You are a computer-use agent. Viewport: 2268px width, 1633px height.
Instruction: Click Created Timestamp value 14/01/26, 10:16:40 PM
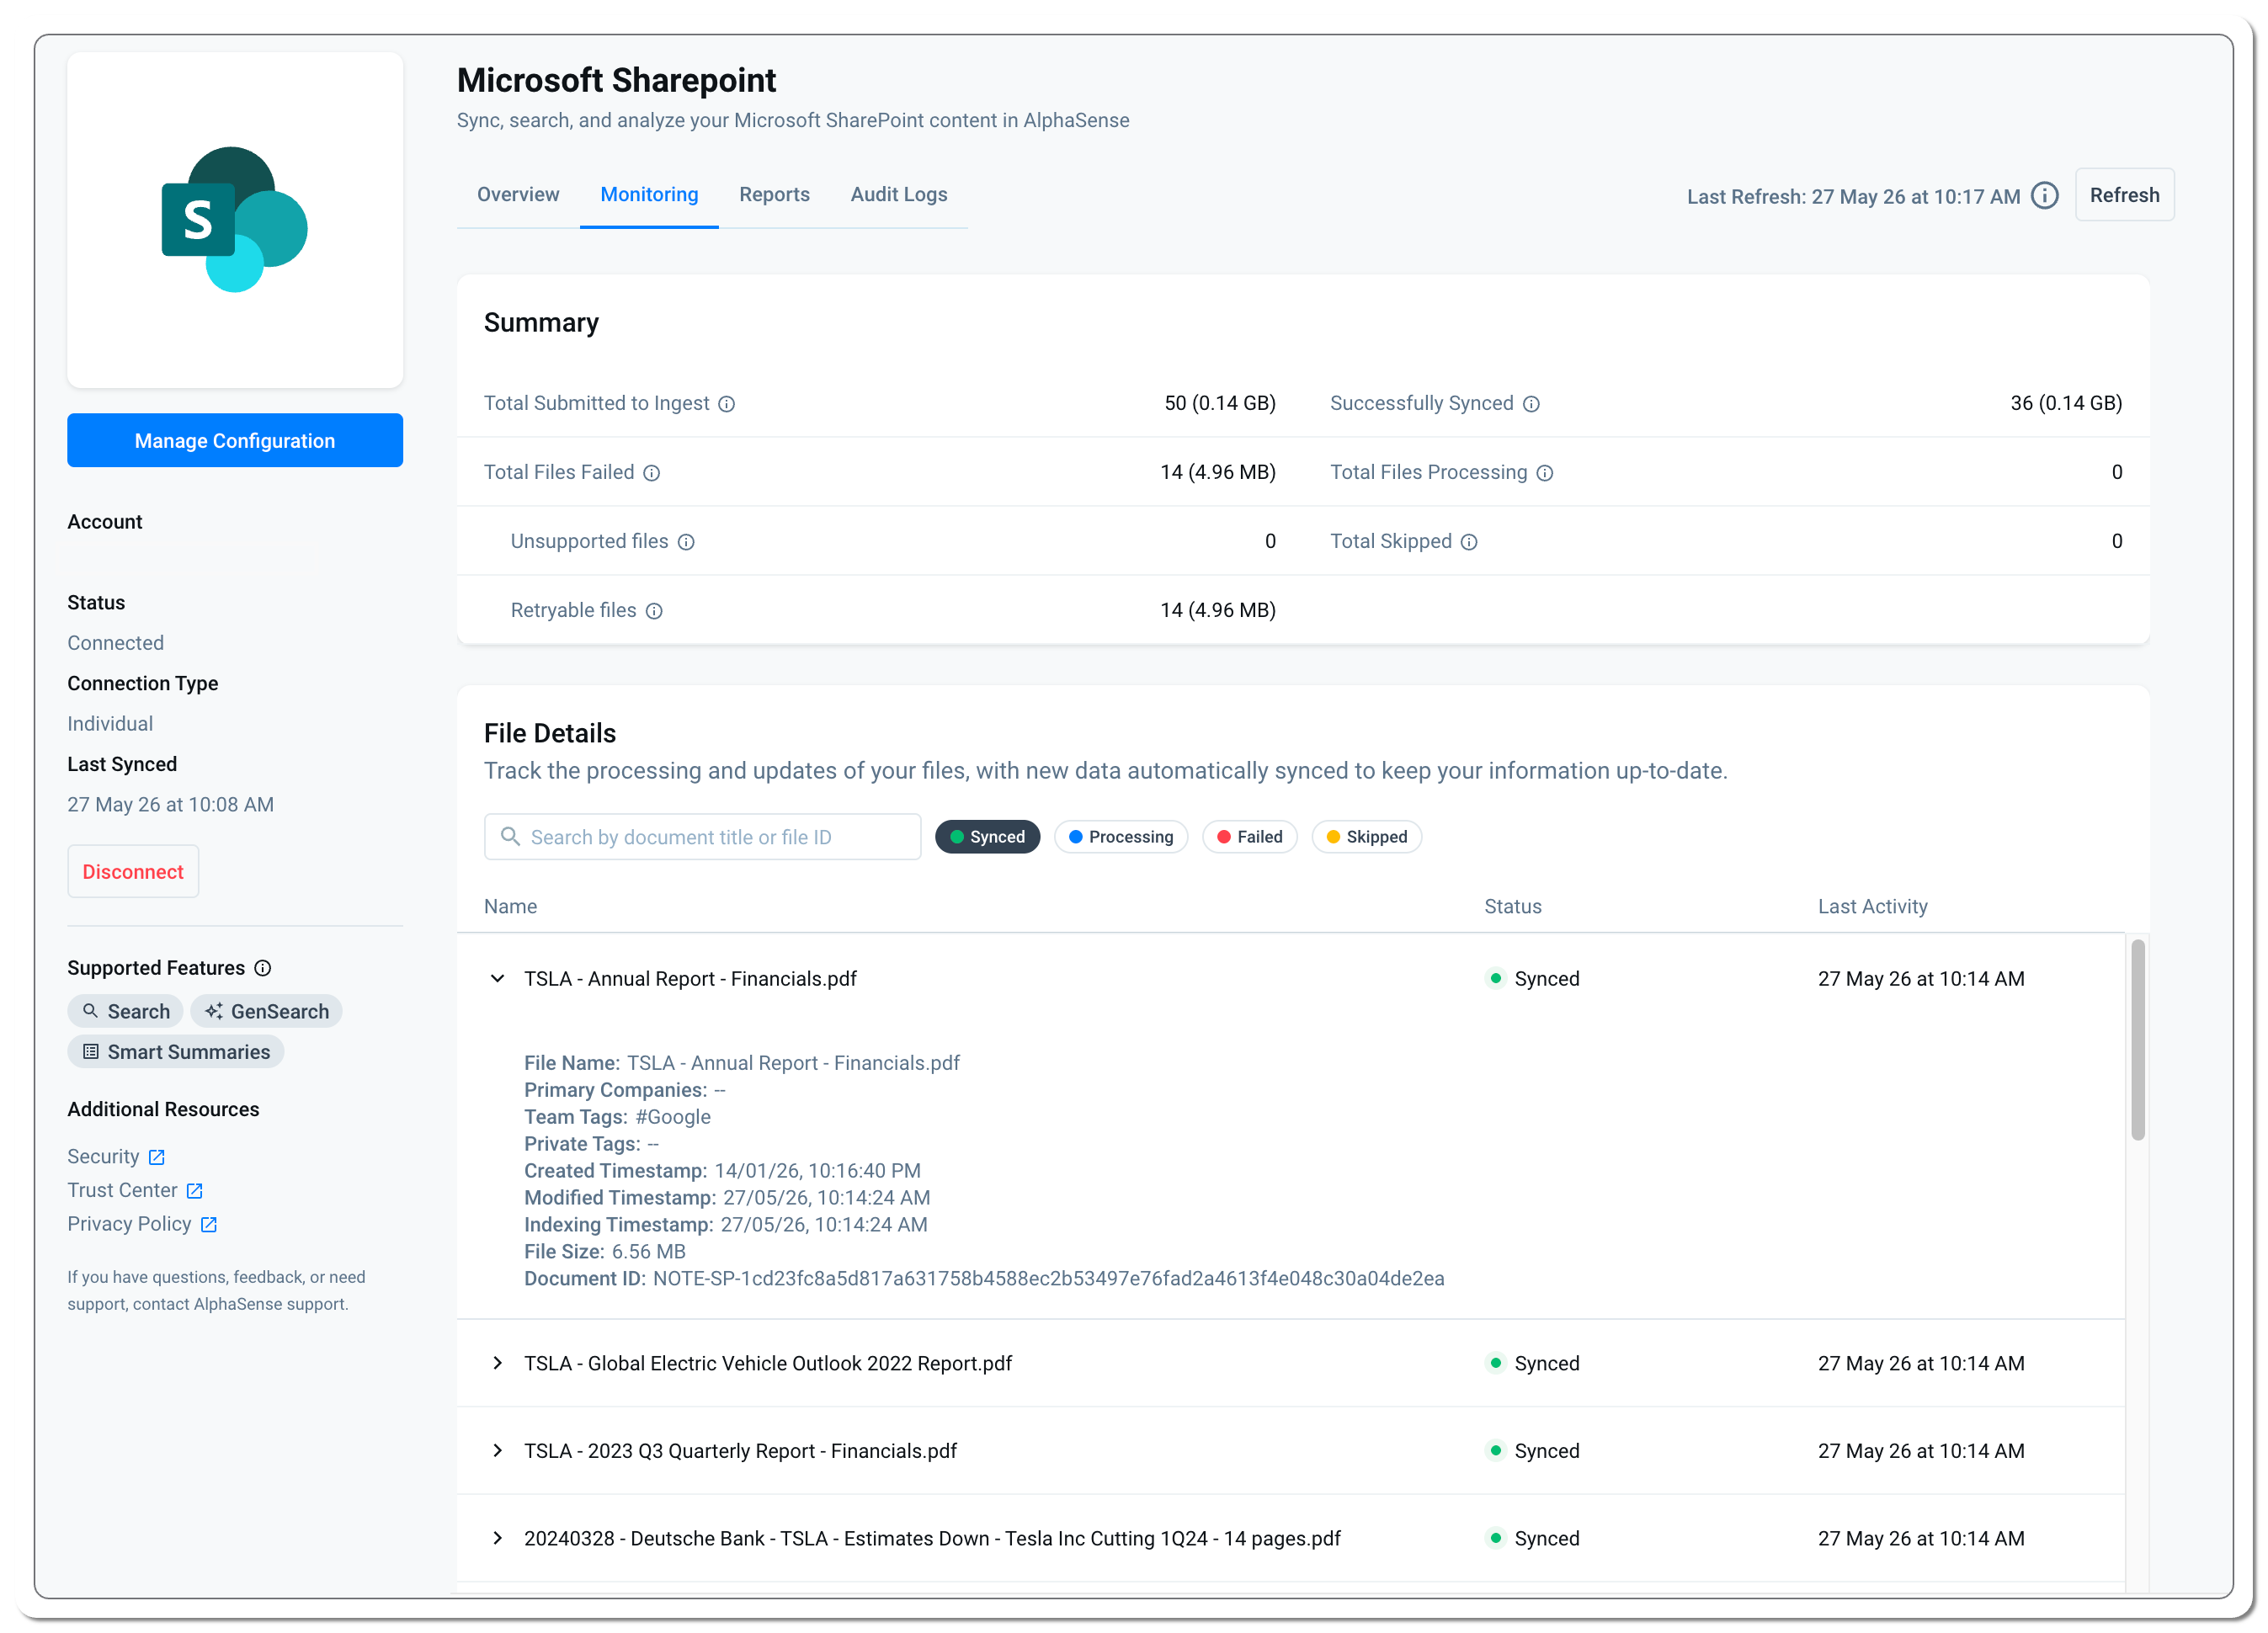pos(817,1171)
